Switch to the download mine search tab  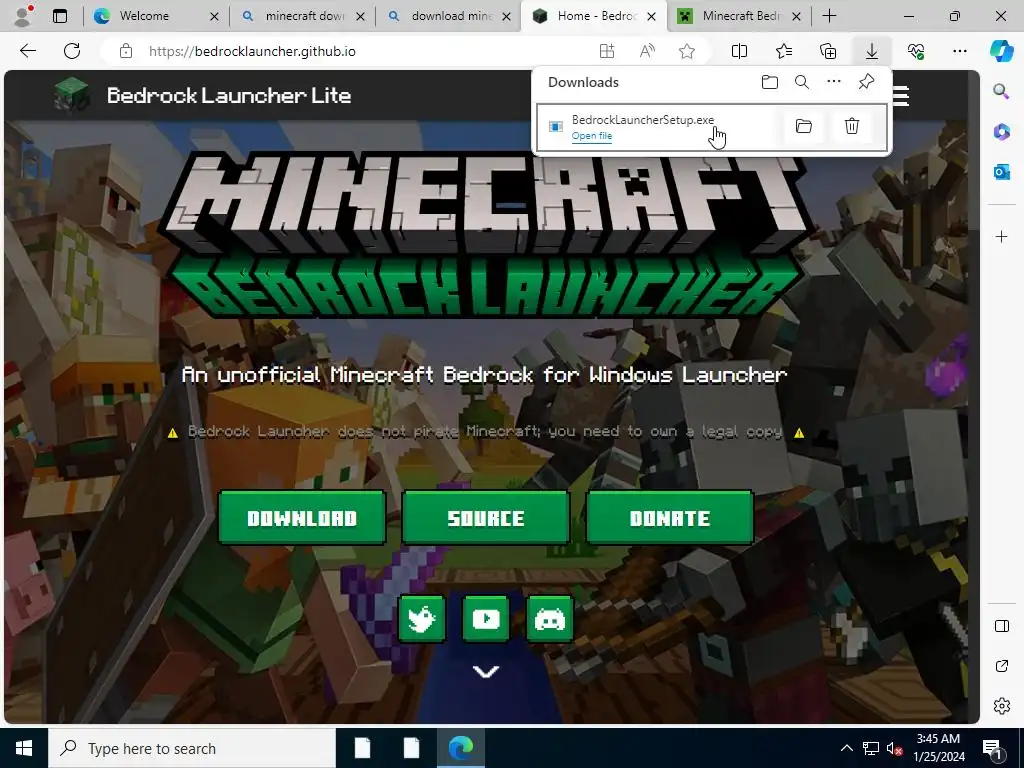(x=451, y=16)
